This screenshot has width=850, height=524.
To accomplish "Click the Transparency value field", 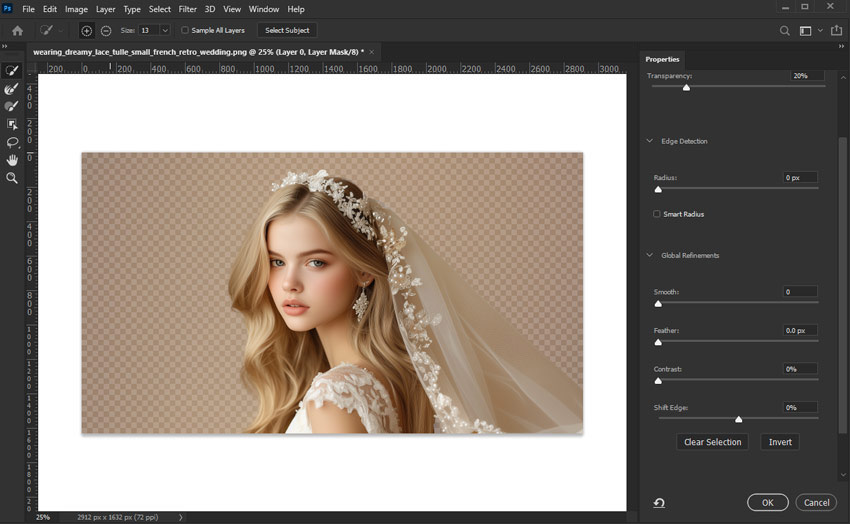I will tap(807, 76).
